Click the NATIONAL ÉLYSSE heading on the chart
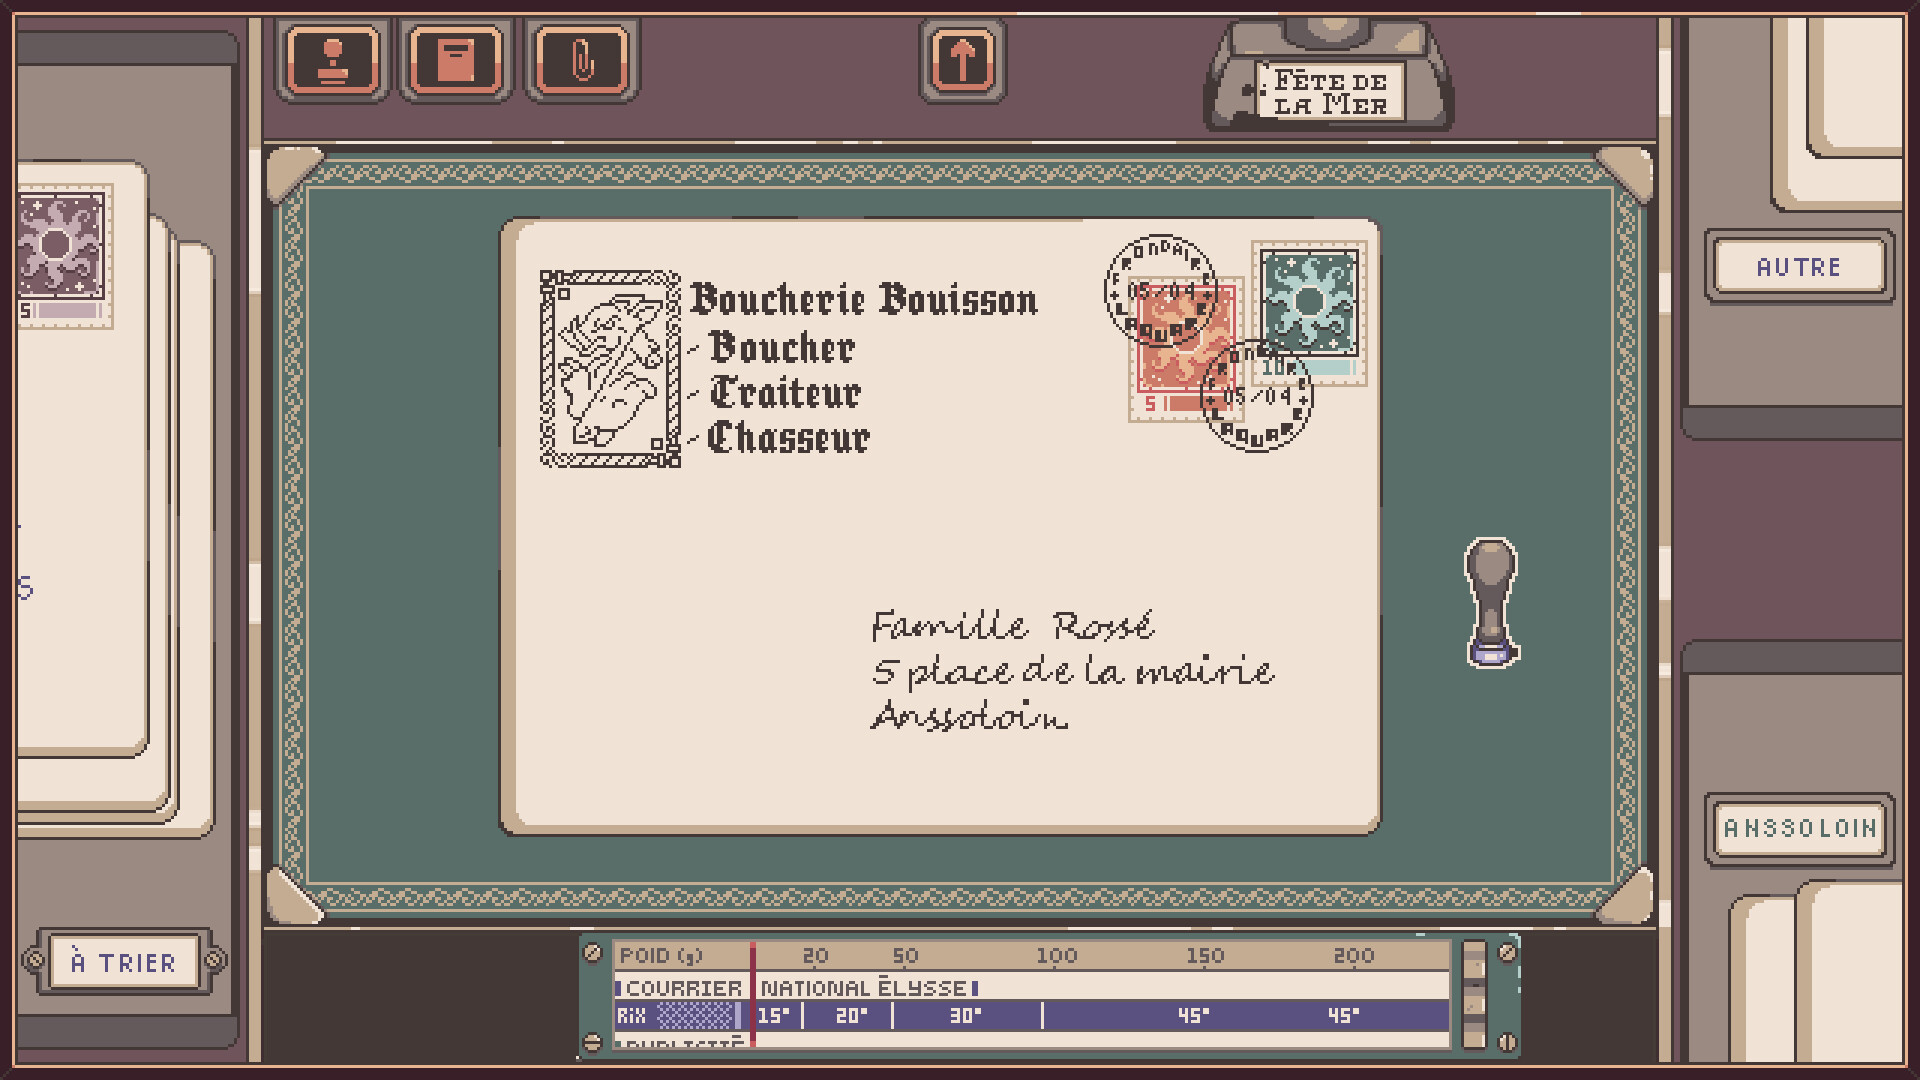The image size is (1920, 1080). coord(862,987)
